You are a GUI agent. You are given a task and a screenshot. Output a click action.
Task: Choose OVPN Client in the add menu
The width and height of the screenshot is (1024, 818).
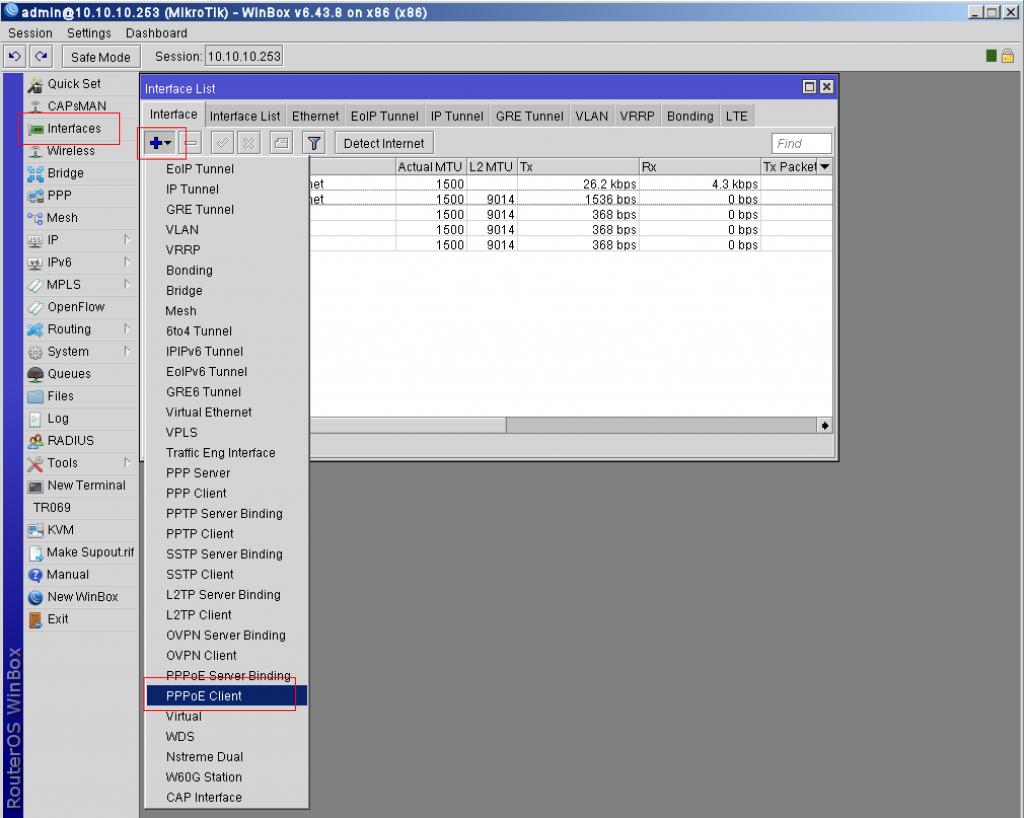(227, 655)
